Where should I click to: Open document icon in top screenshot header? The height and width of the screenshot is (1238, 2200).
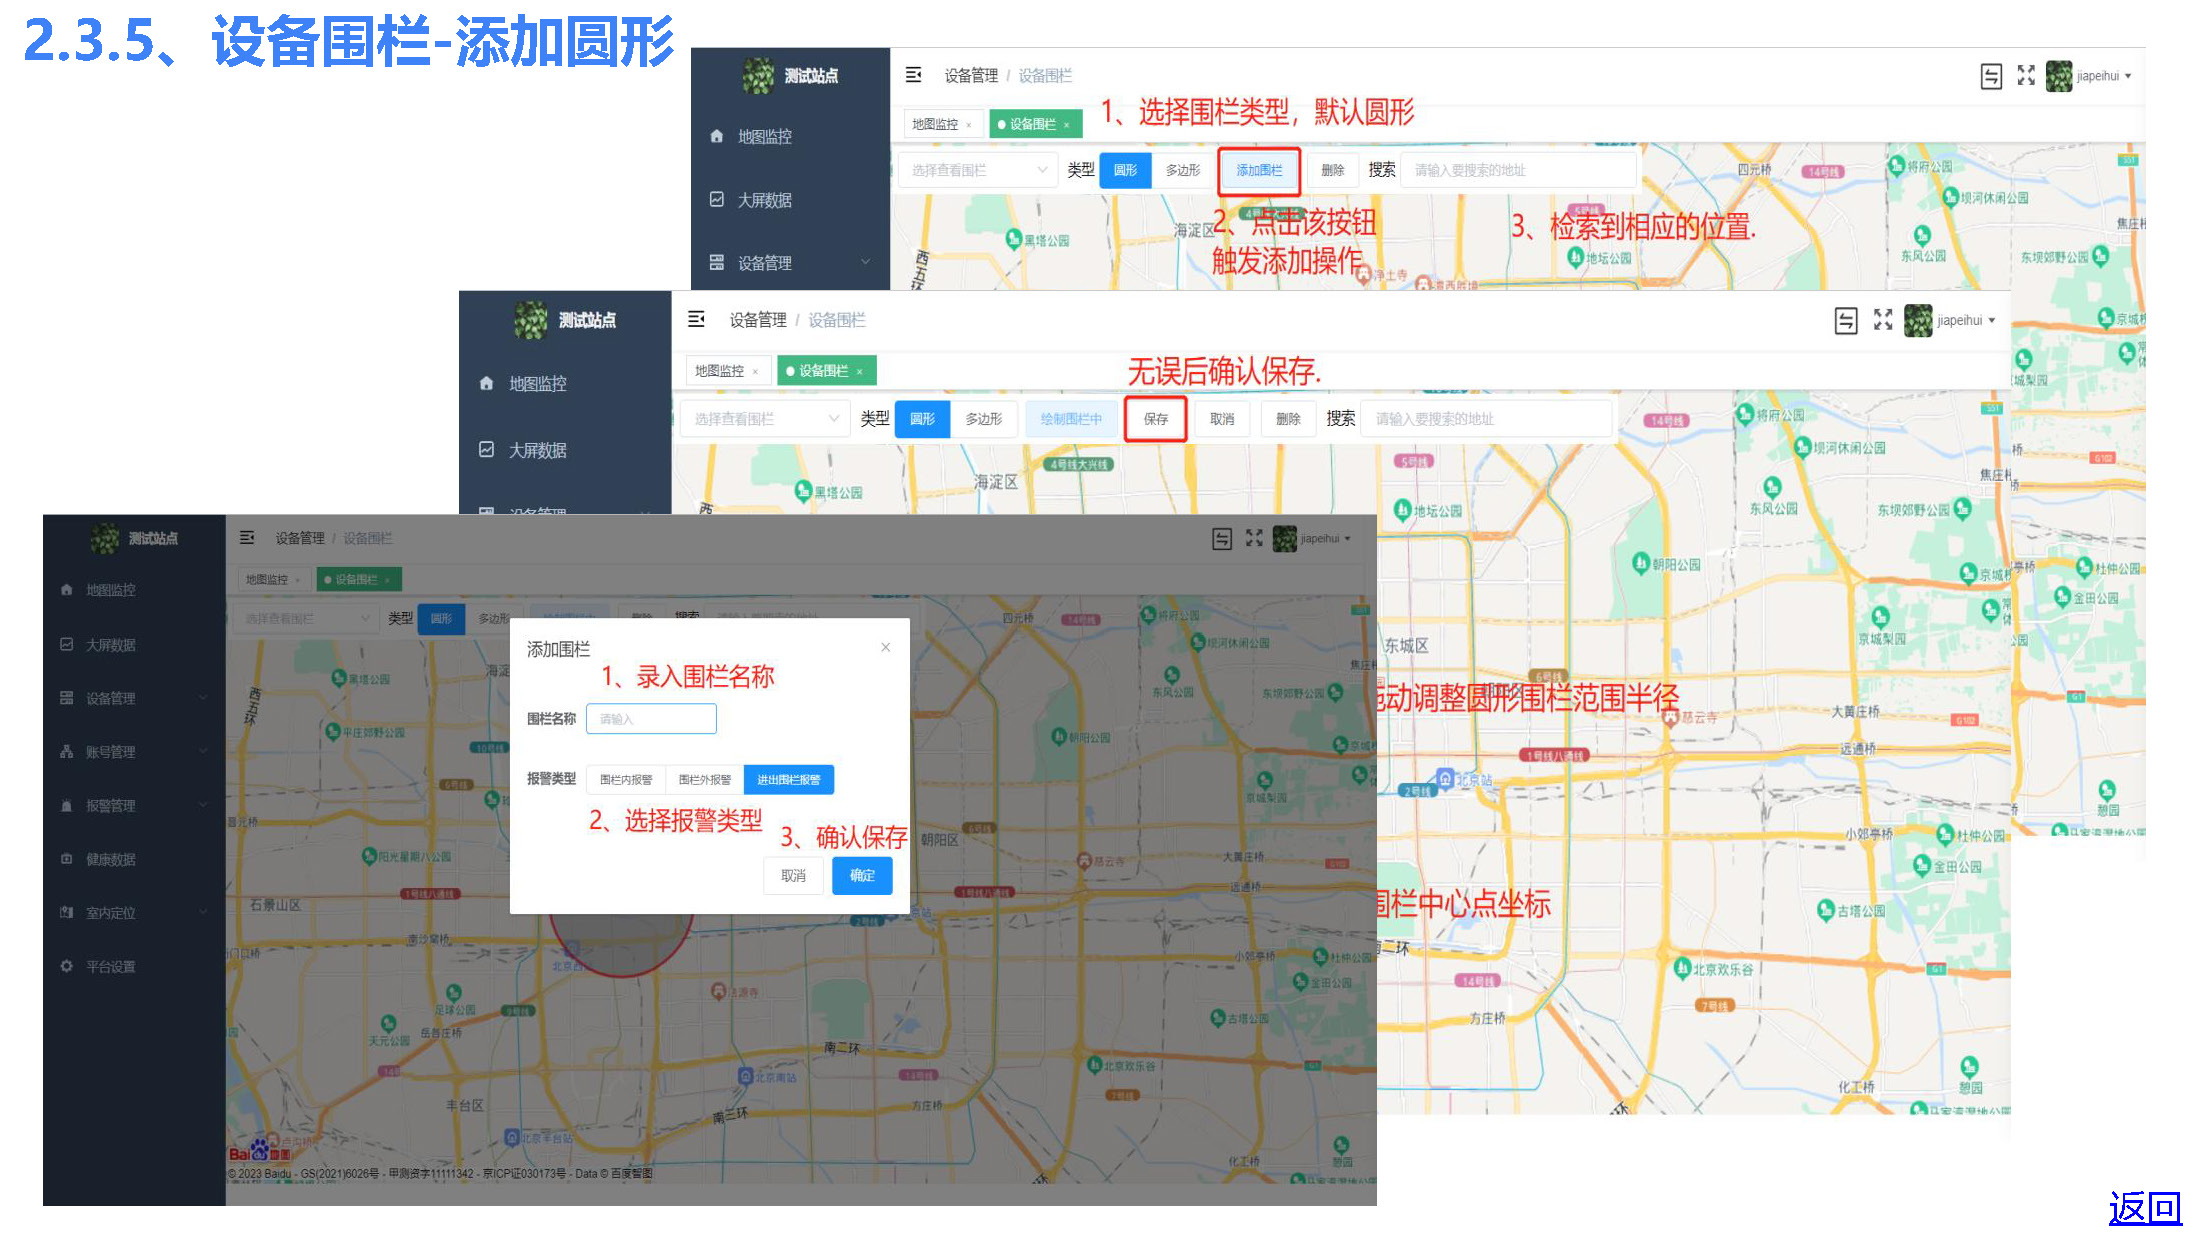click(x=1991, y=76)
